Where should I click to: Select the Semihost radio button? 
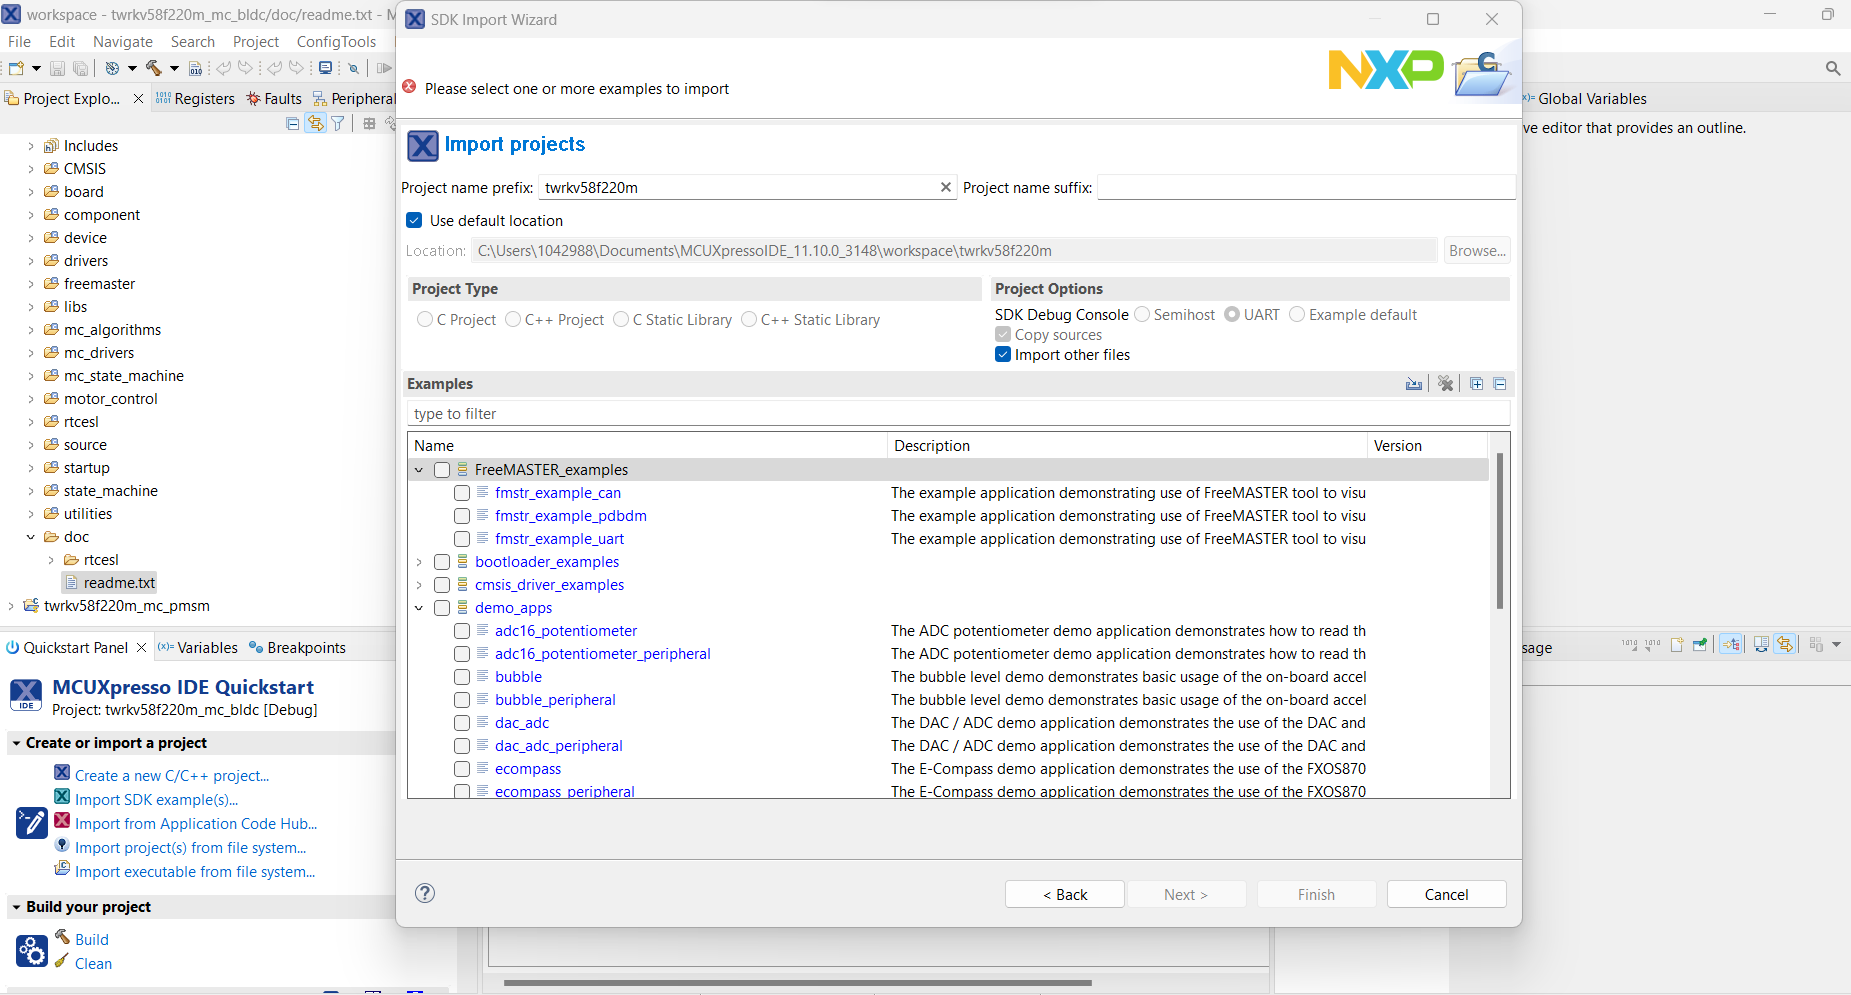click(x=1143, y=314)
